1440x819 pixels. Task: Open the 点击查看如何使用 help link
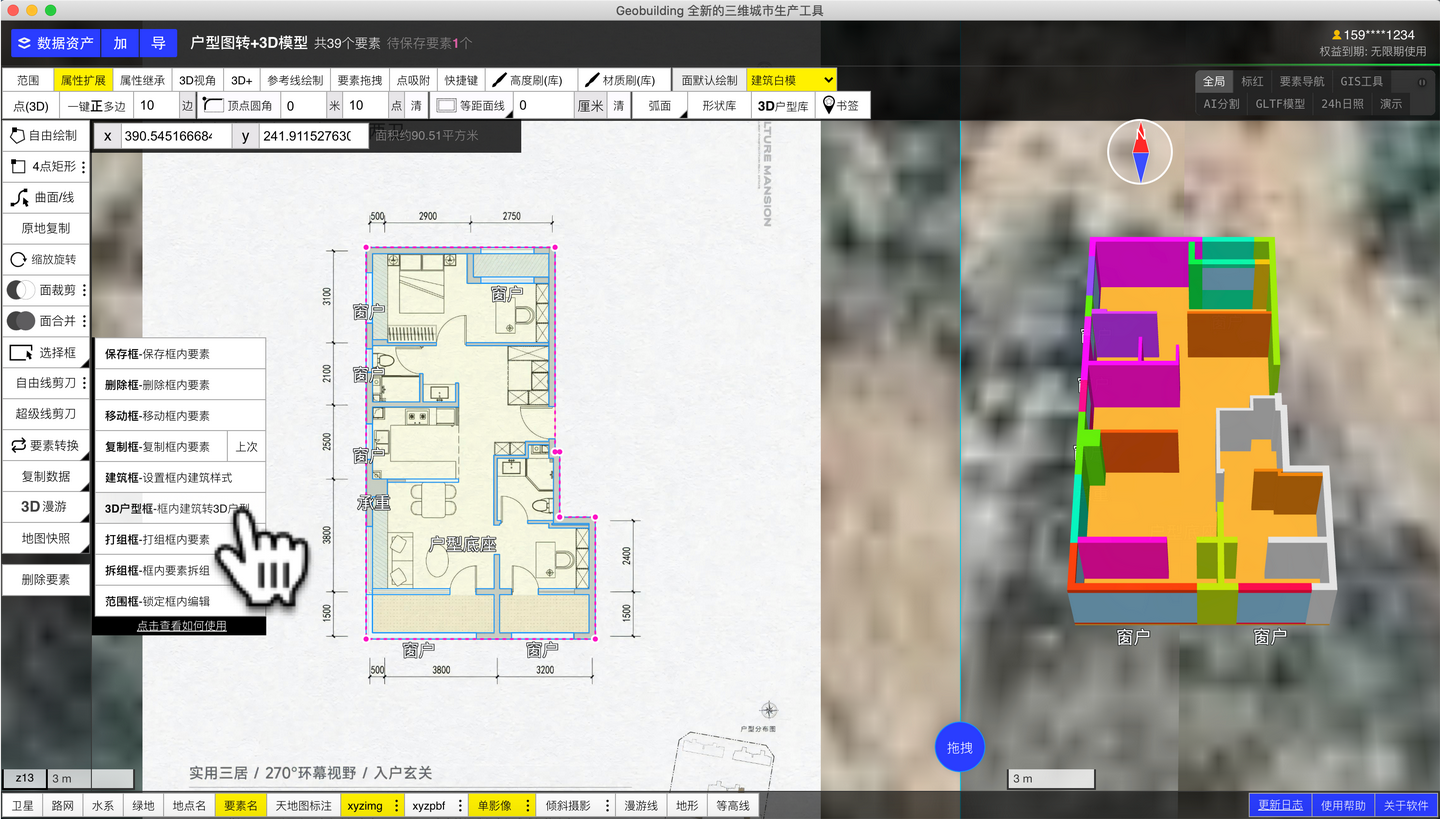(181, 626)
